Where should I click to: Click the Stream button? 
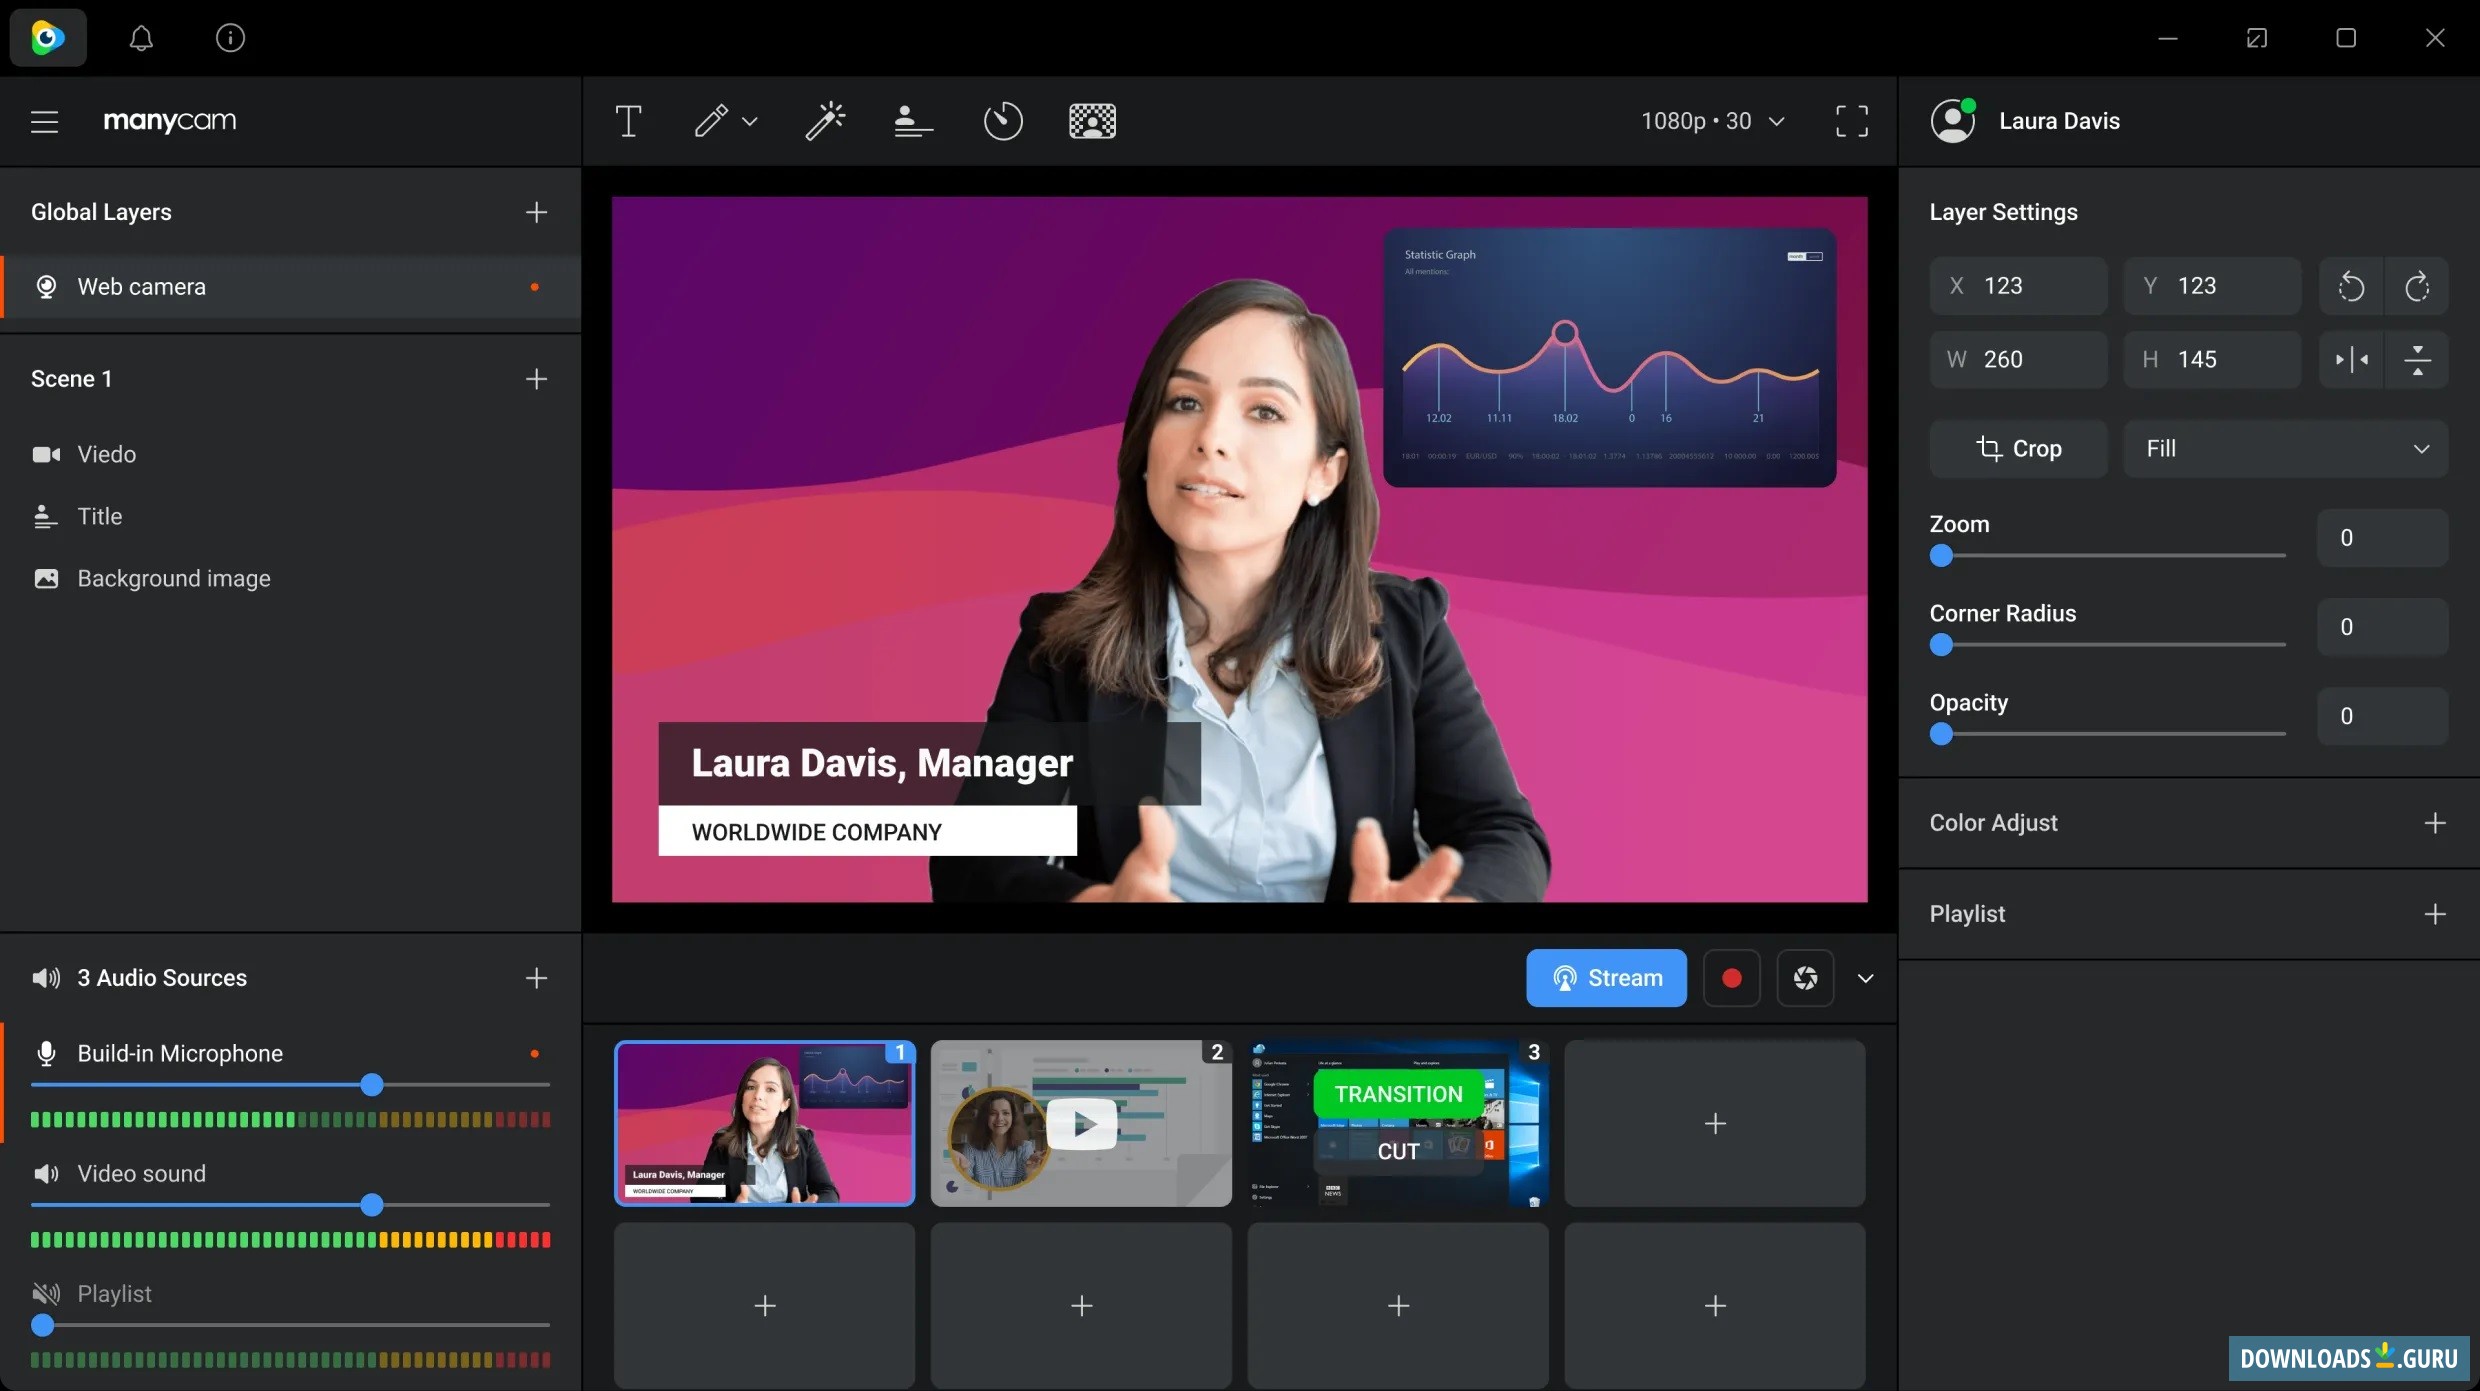(x=1606, y=978)
